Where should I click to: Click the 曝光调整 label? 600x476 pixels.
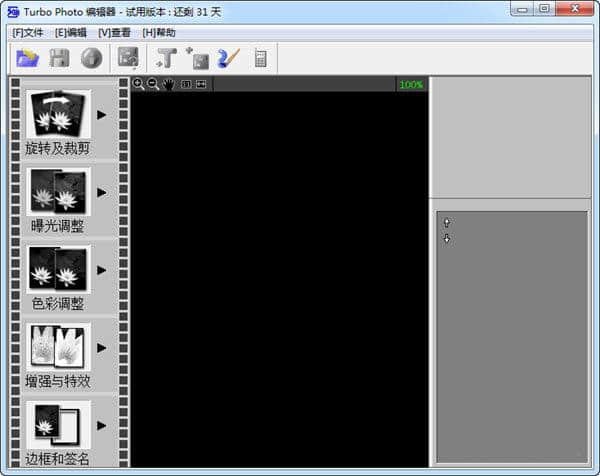[x=58, y=226]
